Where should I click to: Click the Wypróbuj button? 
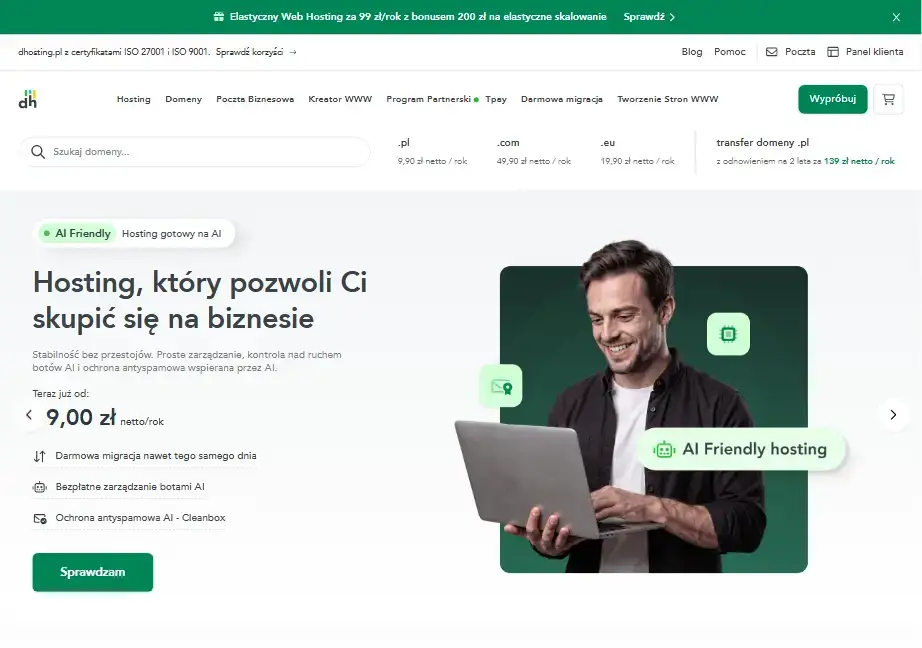(833, 99)
